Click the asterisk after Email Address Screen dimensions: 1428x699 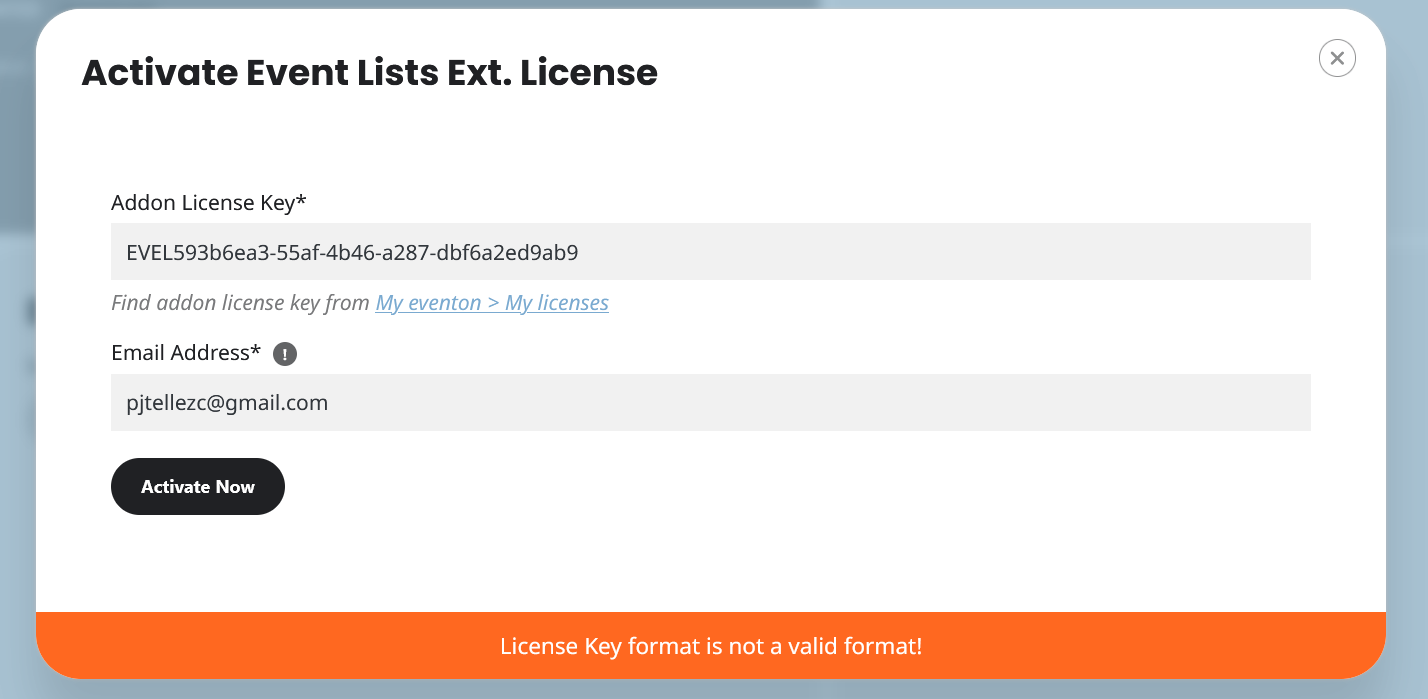[x=256, y=351]
